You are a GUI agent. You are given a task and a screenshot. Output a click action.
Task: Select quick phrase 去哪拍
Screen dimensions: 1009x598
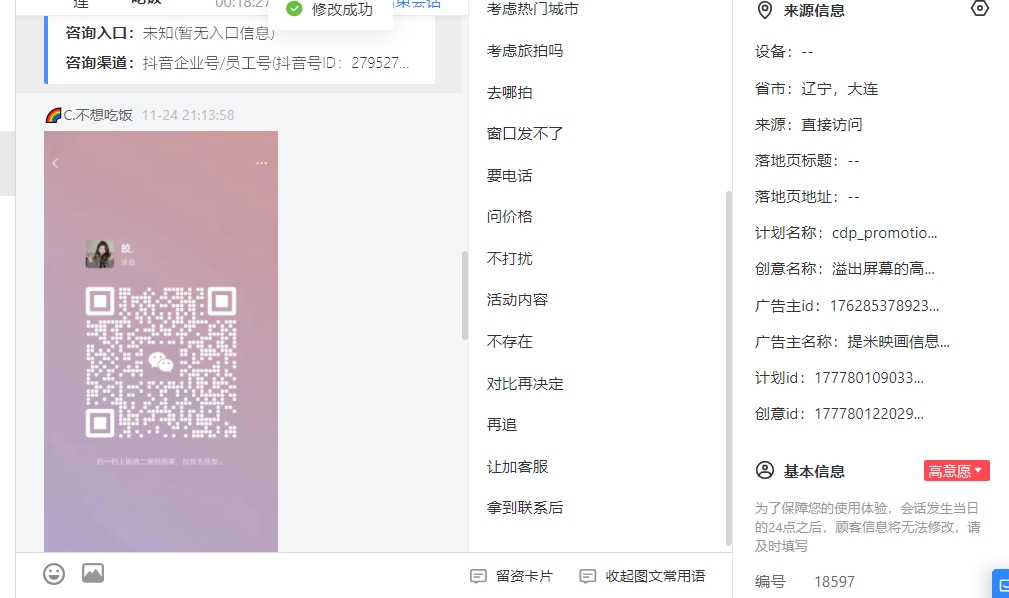(510, 93)
